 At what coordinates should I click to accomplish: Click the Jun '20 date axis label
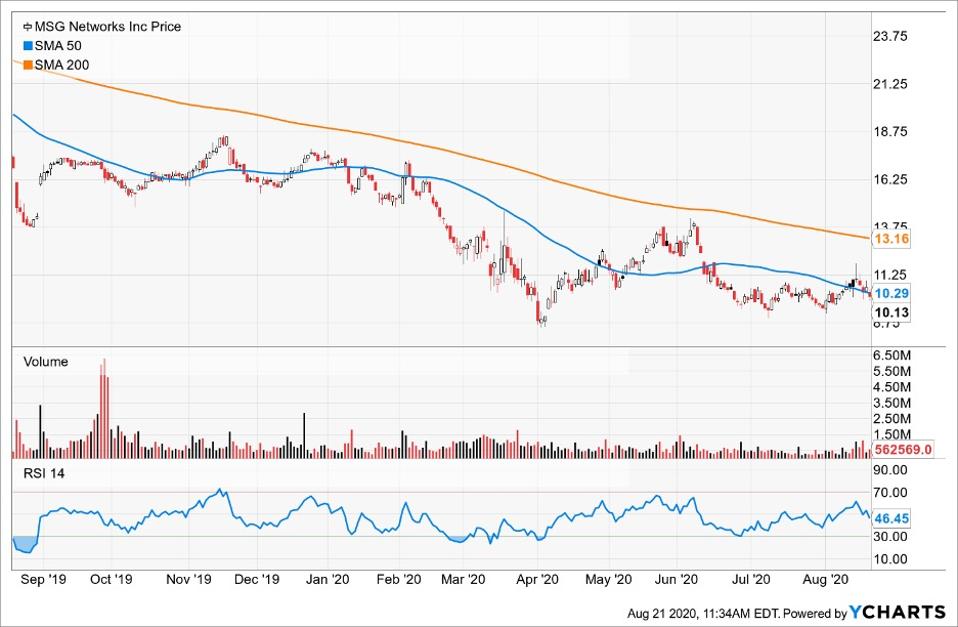[676, 579]
